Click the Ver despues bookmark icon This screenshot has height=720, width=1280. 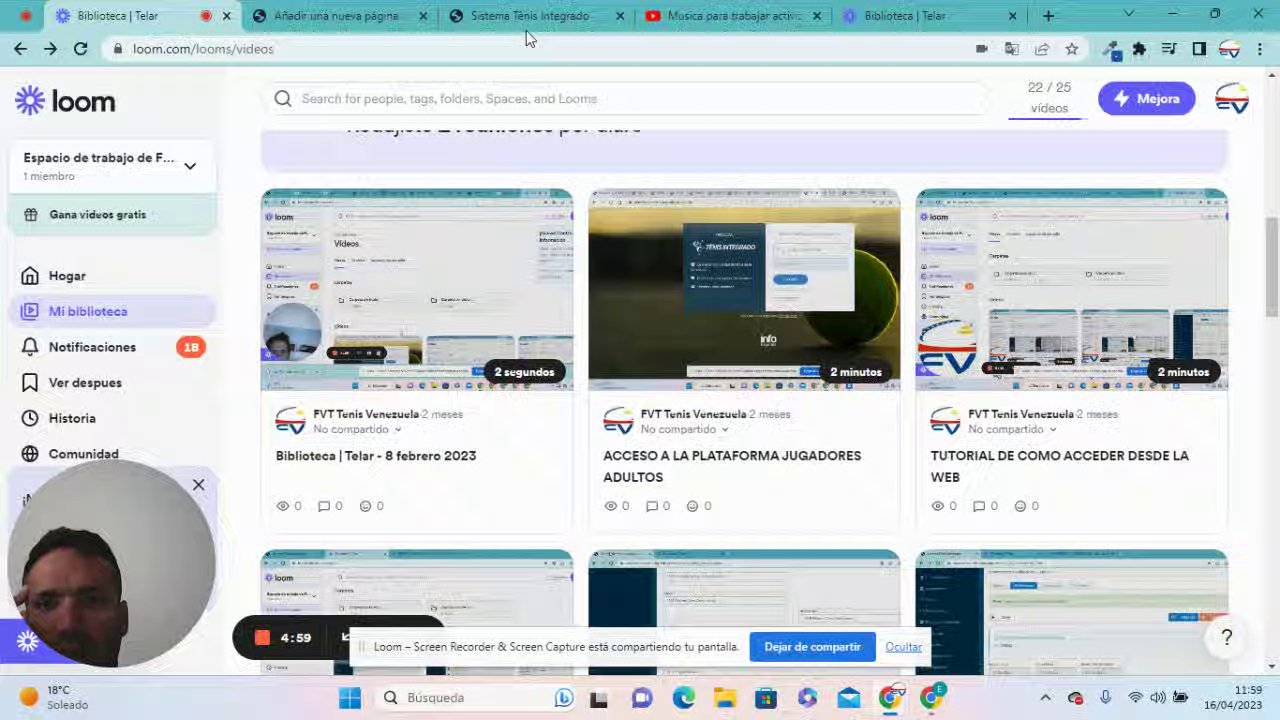tap(30, 383)
